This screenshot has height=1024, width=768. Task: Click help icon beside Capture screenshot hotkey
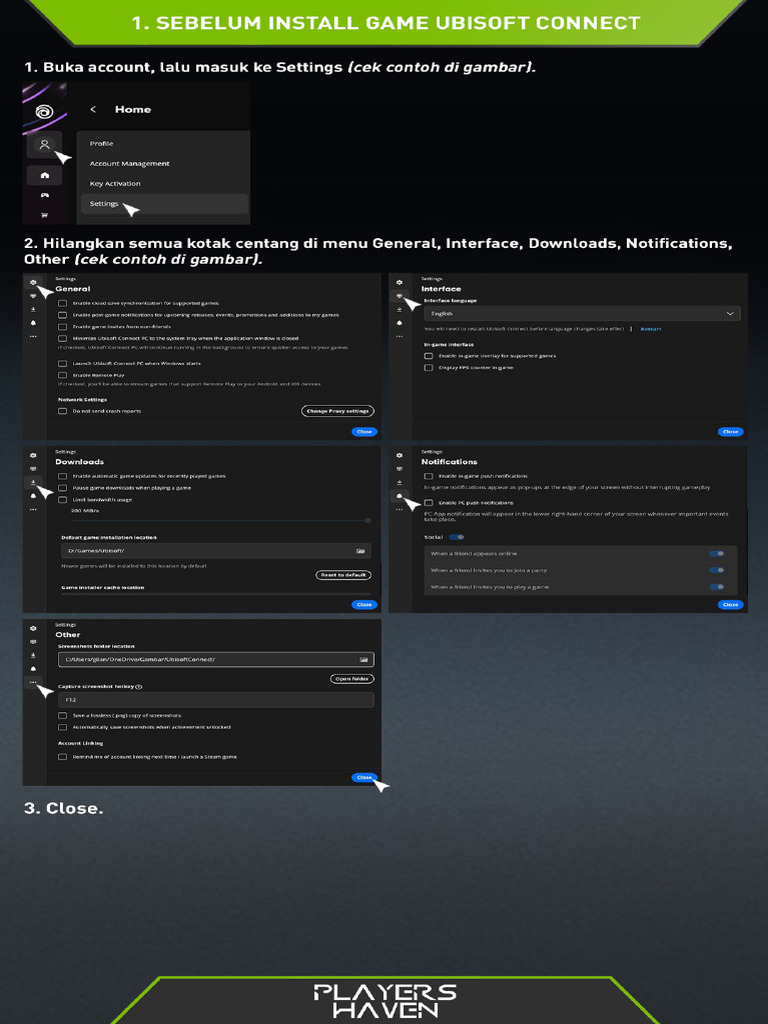coord(139,687)
